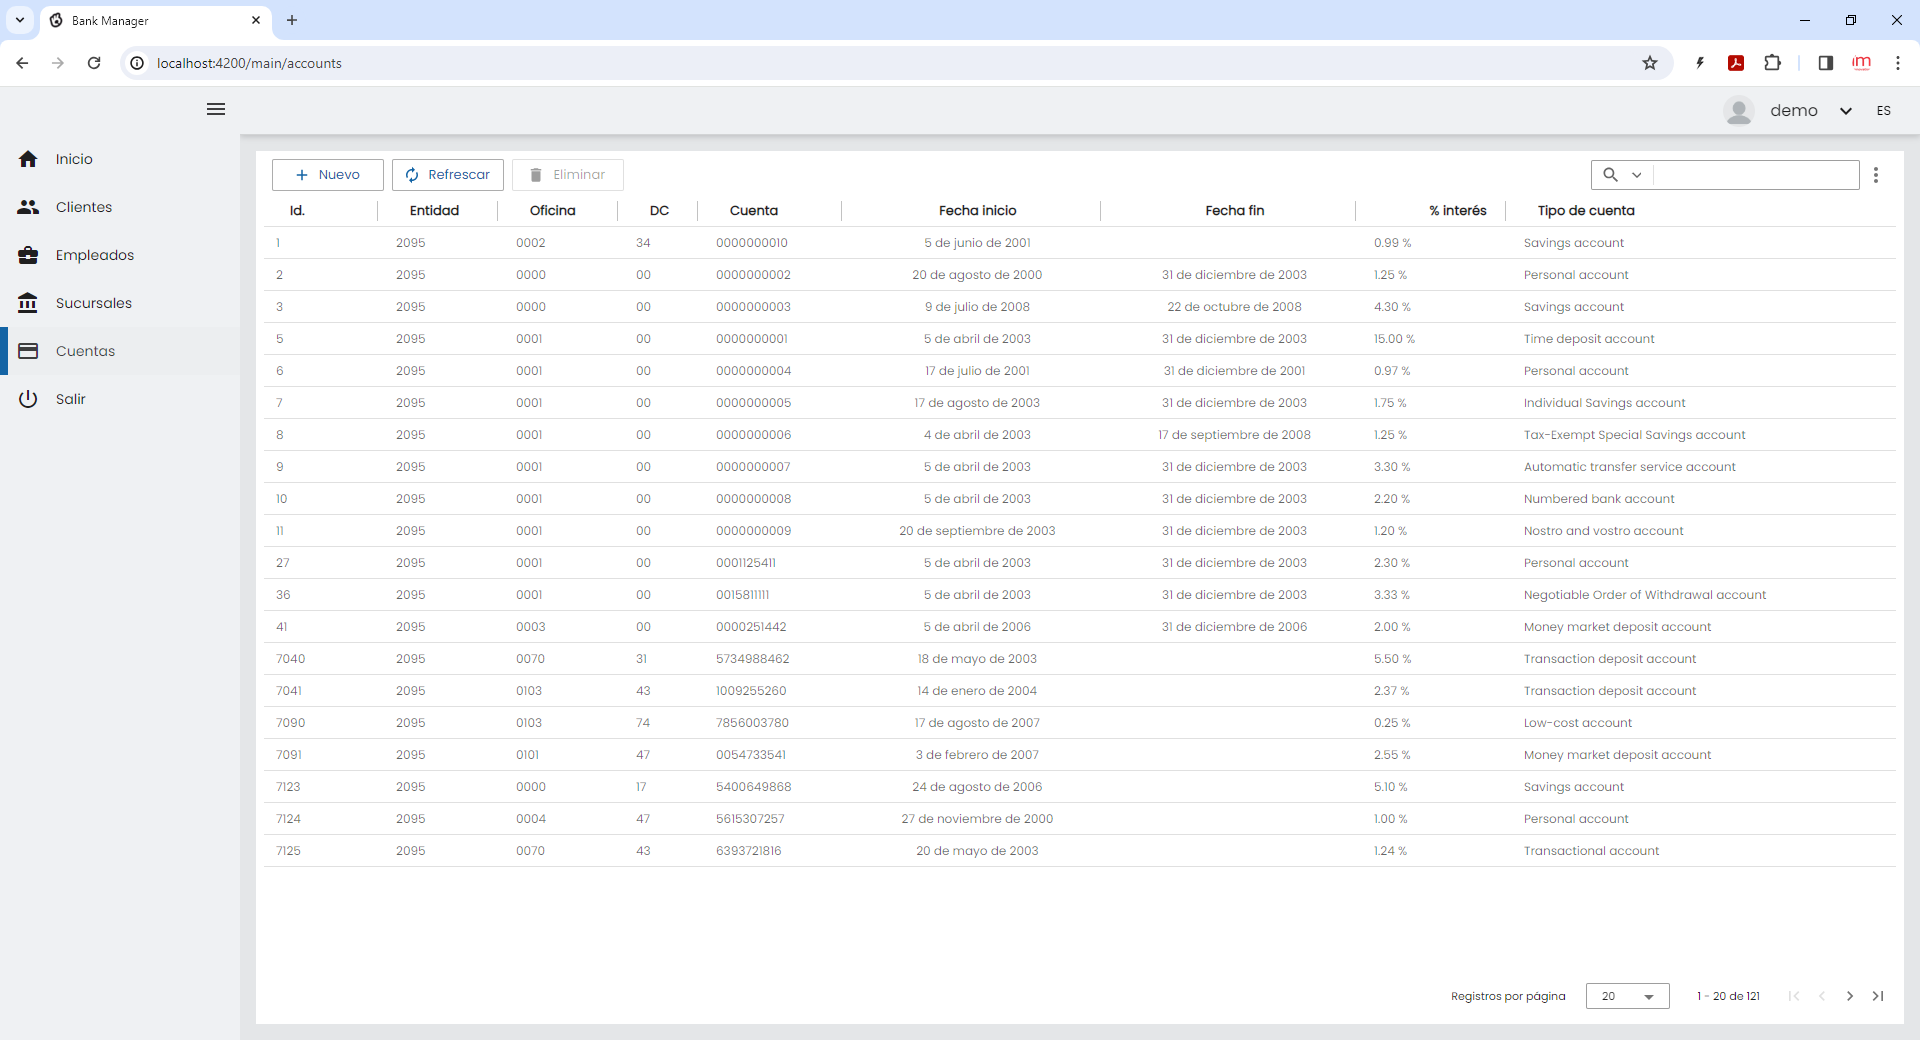Open a new browser tab
1920x1040 pixels.
pyautogui.click(x=292, y=20)
